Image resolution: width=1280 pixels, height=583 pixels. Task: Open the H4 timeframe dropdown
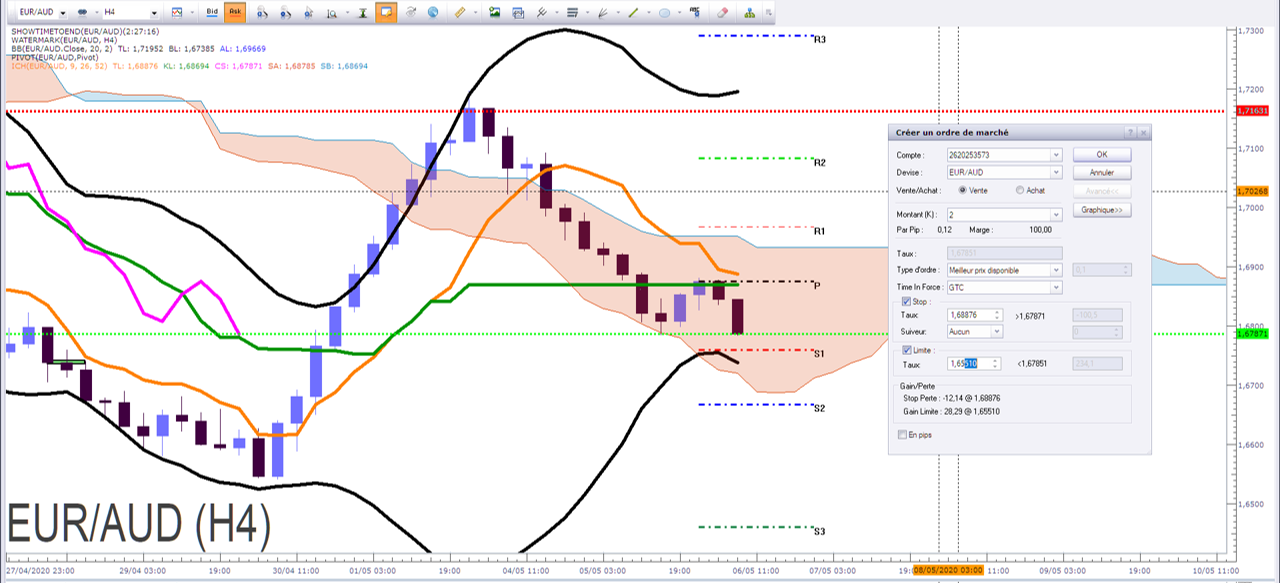point(131,13)
